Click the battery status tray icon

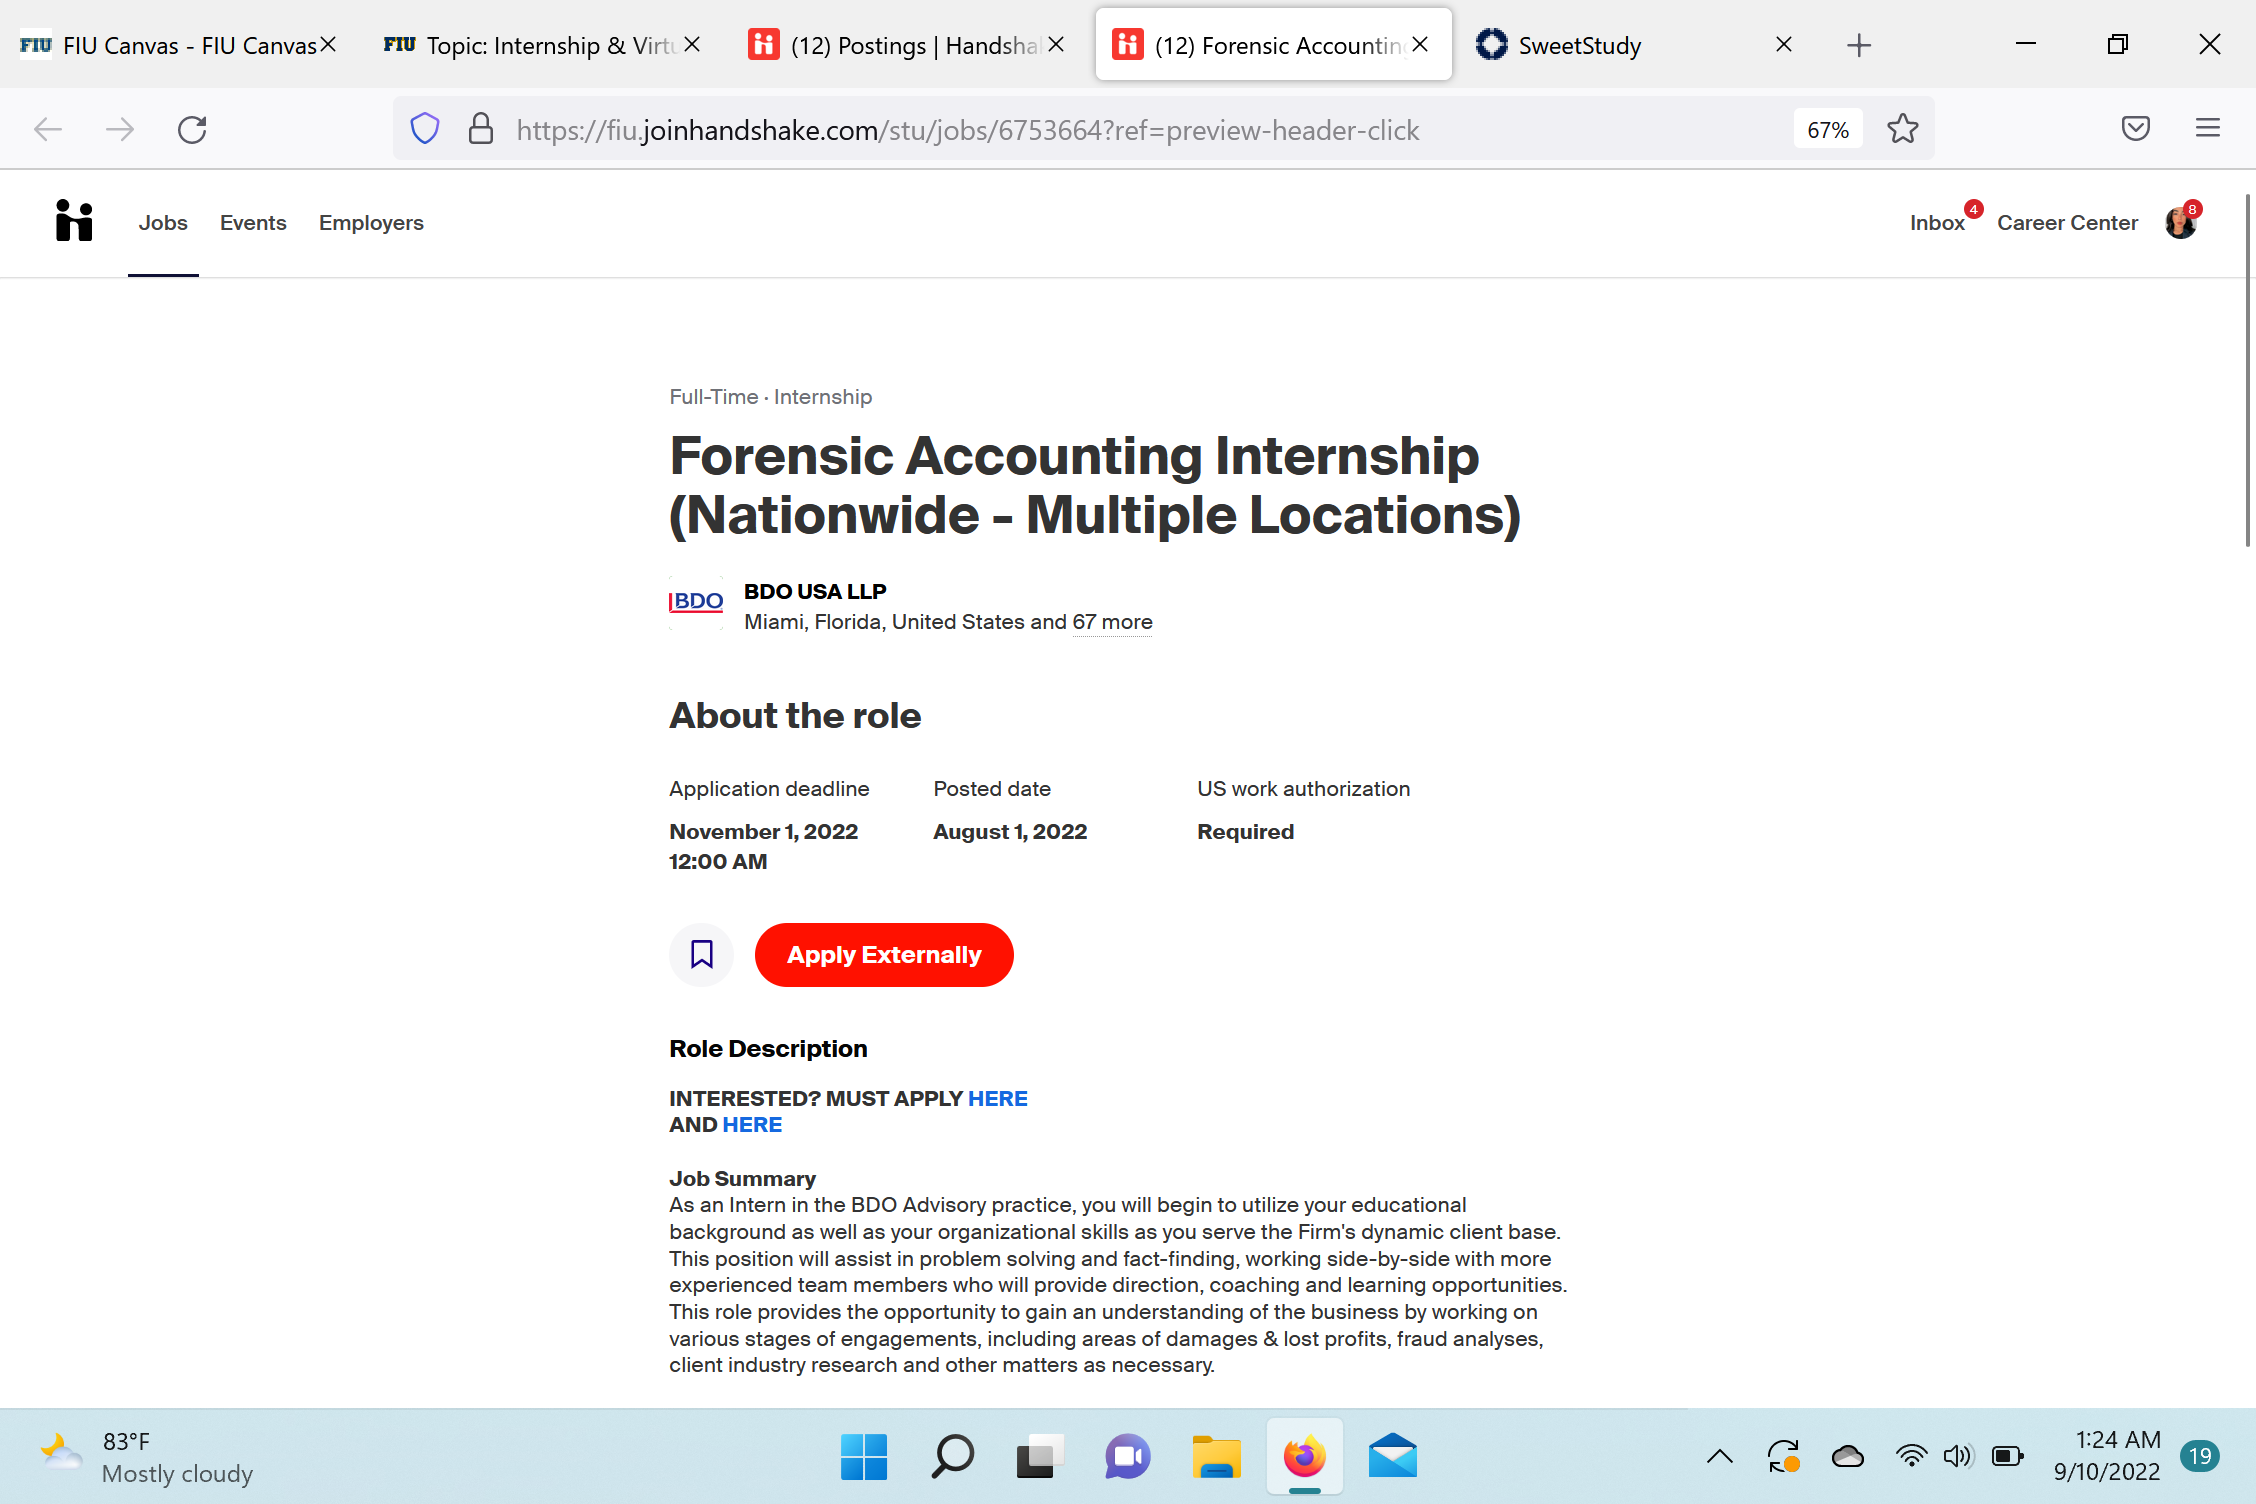(x=2007, y=1456)
